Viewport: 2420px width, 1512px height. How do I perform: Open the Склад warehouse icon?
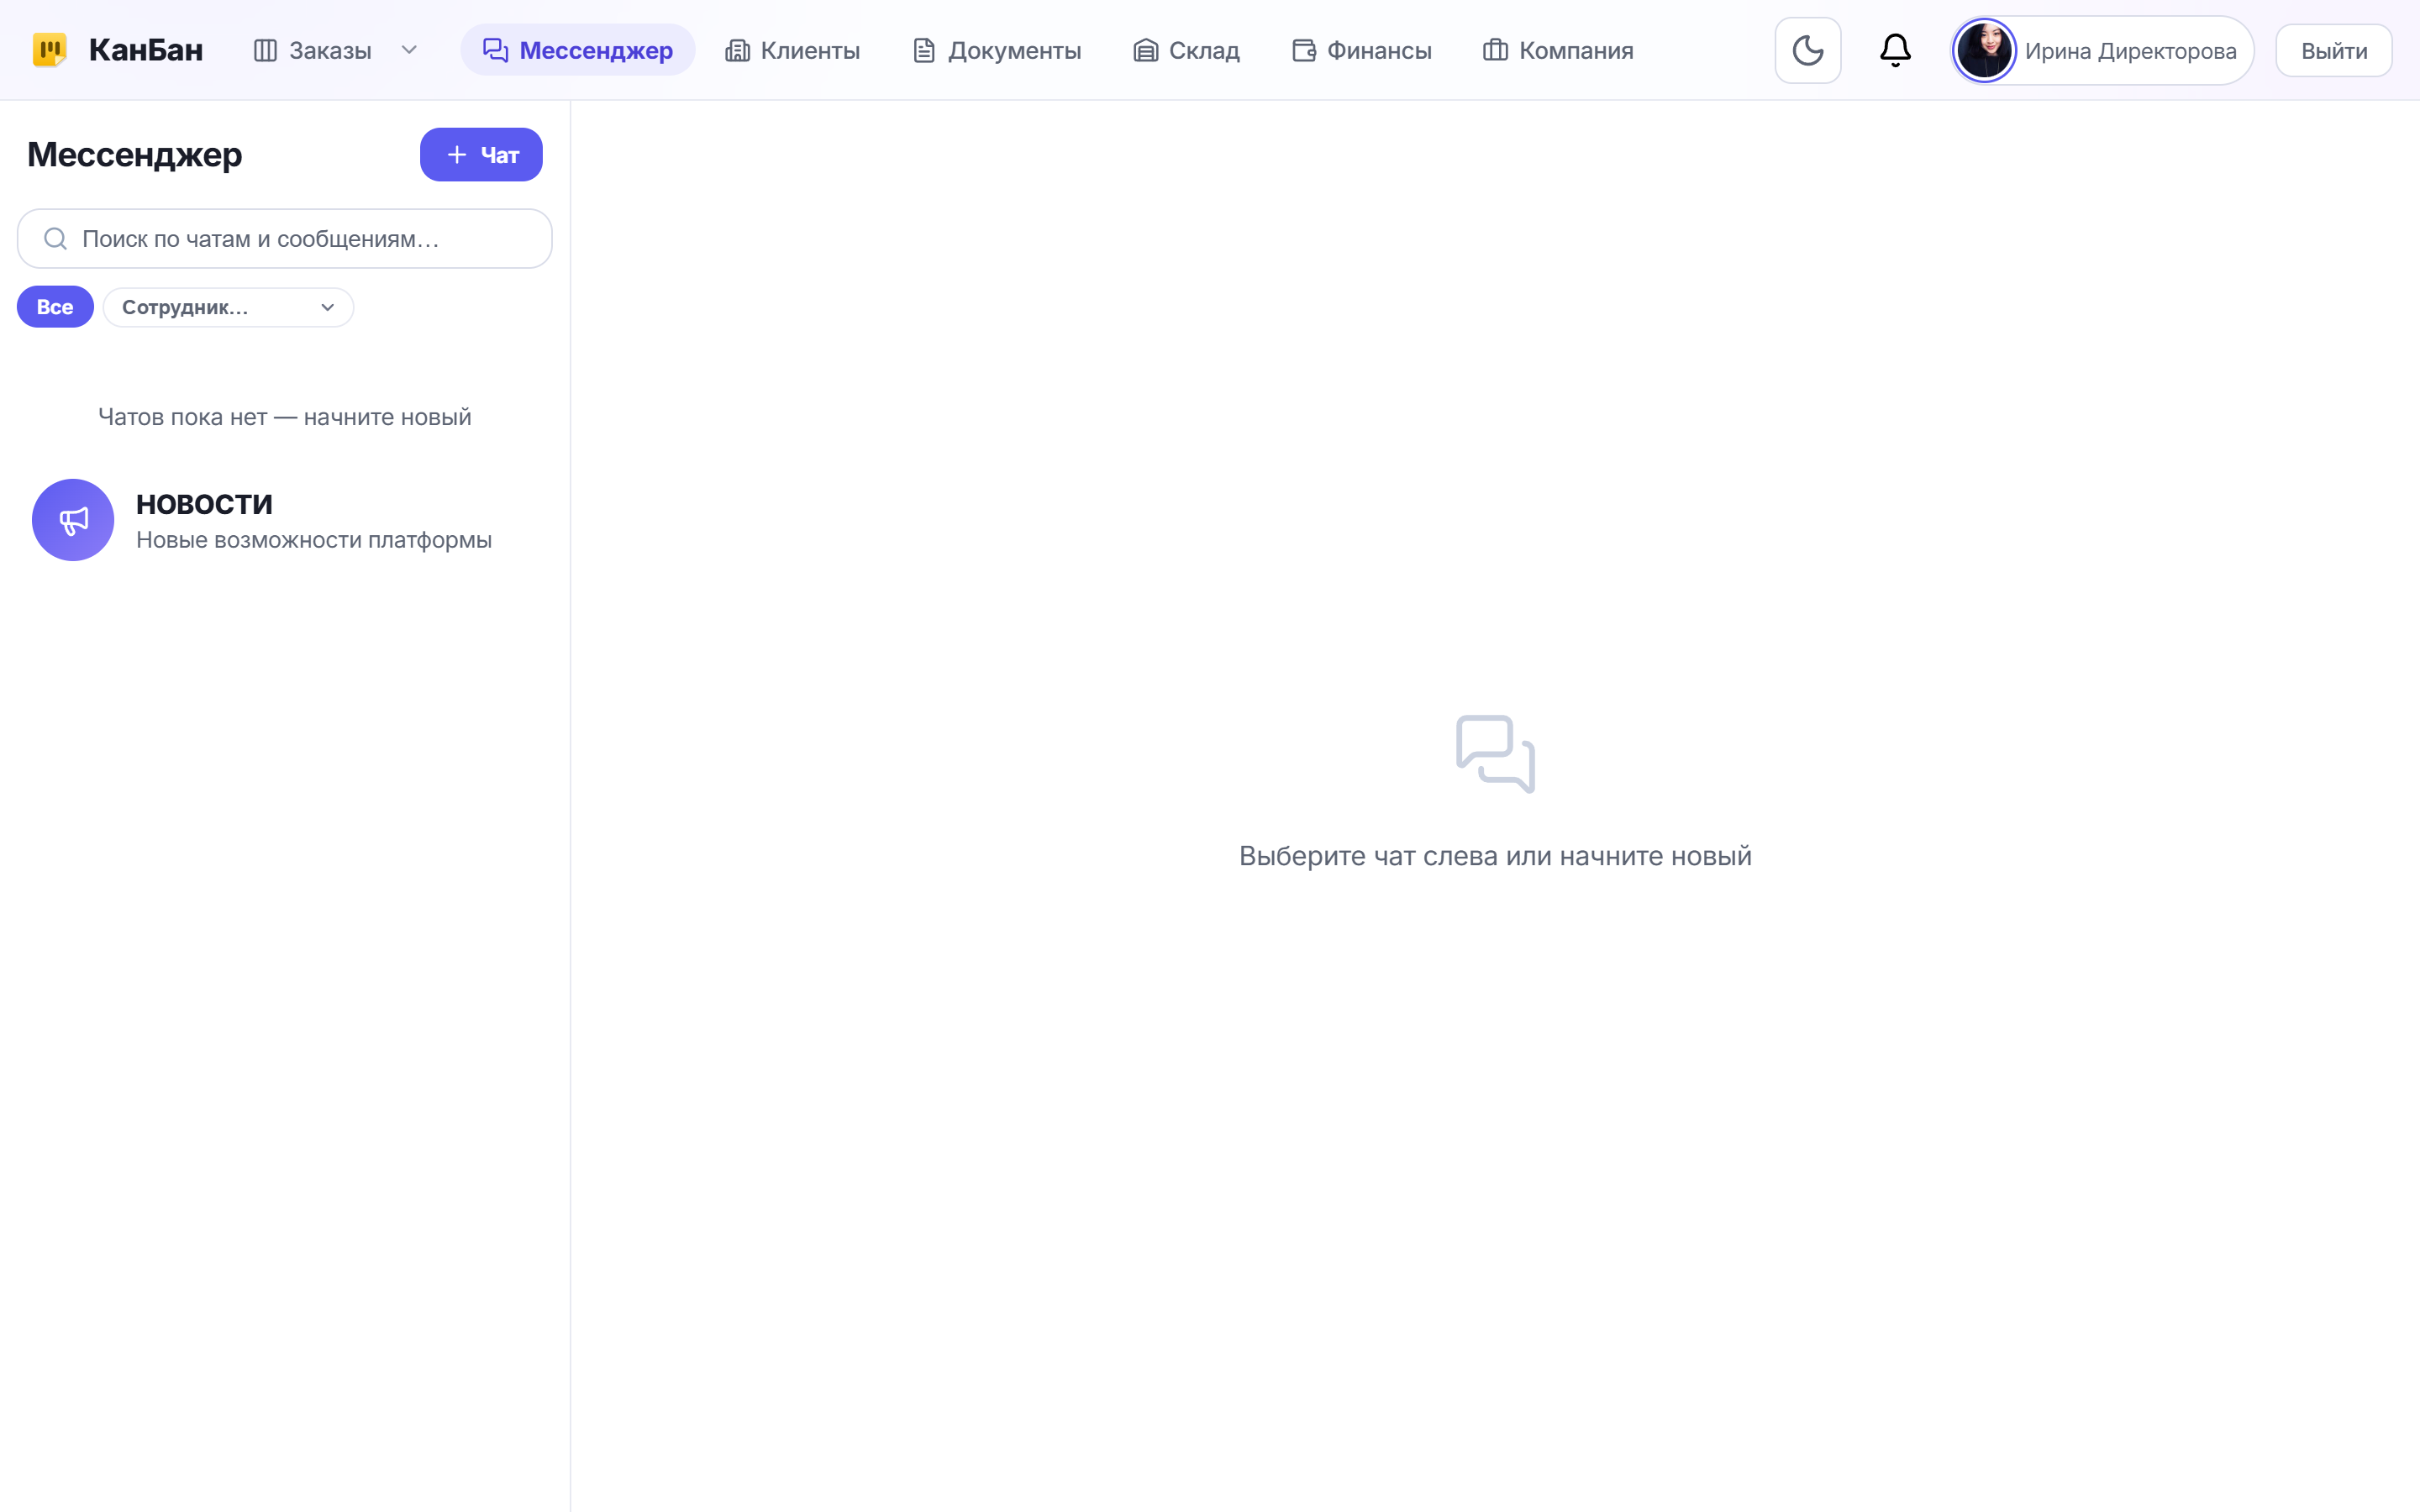click(x=1145, y=50)
